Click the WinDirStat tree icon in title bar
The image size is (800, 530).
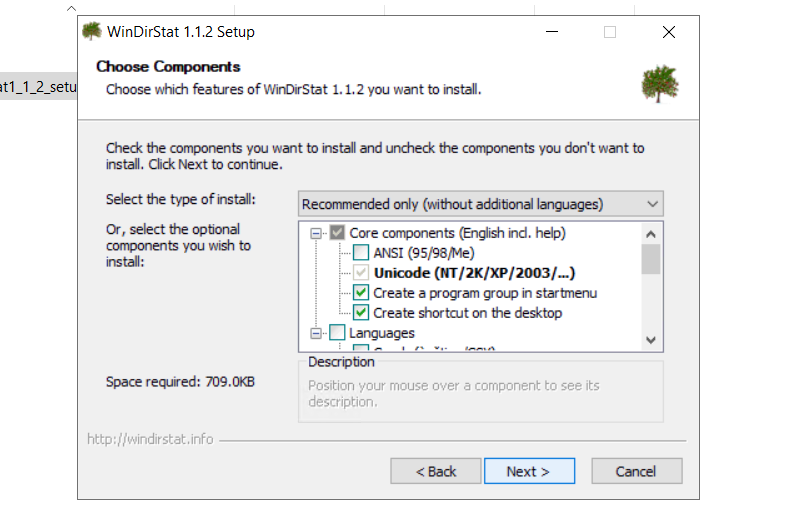point(92,31)
